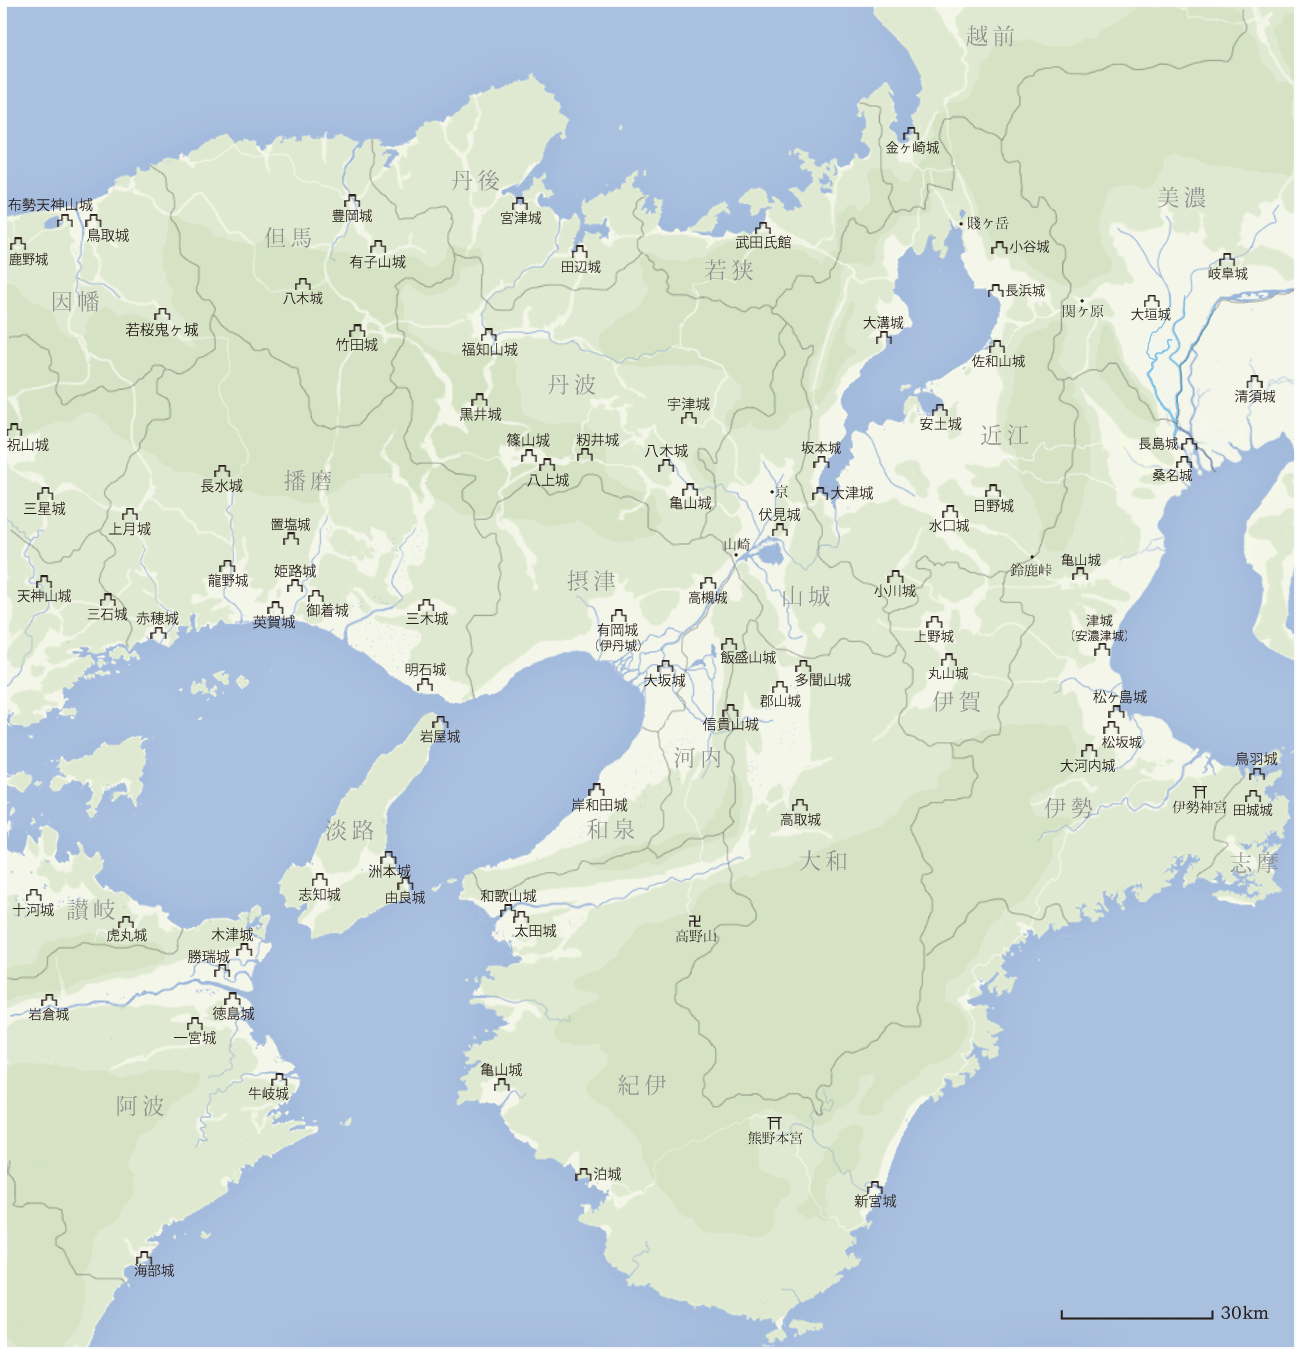Select the 姫路城 castle marker
1300x1353 pixels.
[x=294, y=585]
